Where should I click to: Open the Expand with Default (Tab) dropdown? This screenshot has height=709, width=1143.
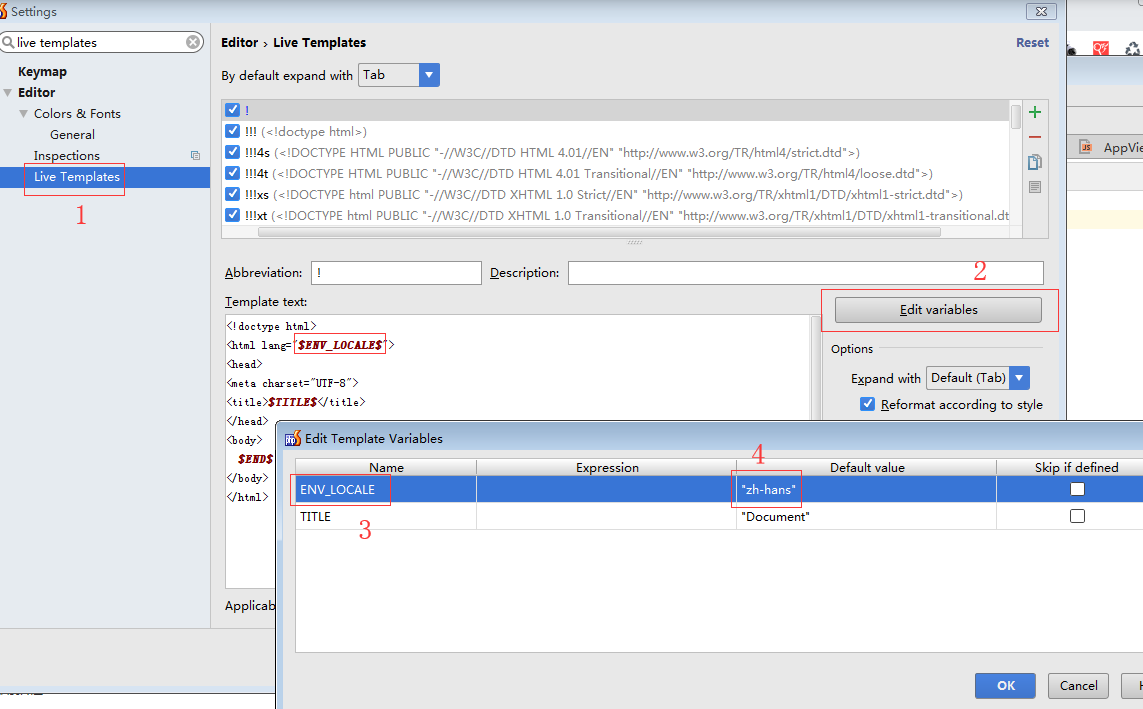tap(1019, 378)
